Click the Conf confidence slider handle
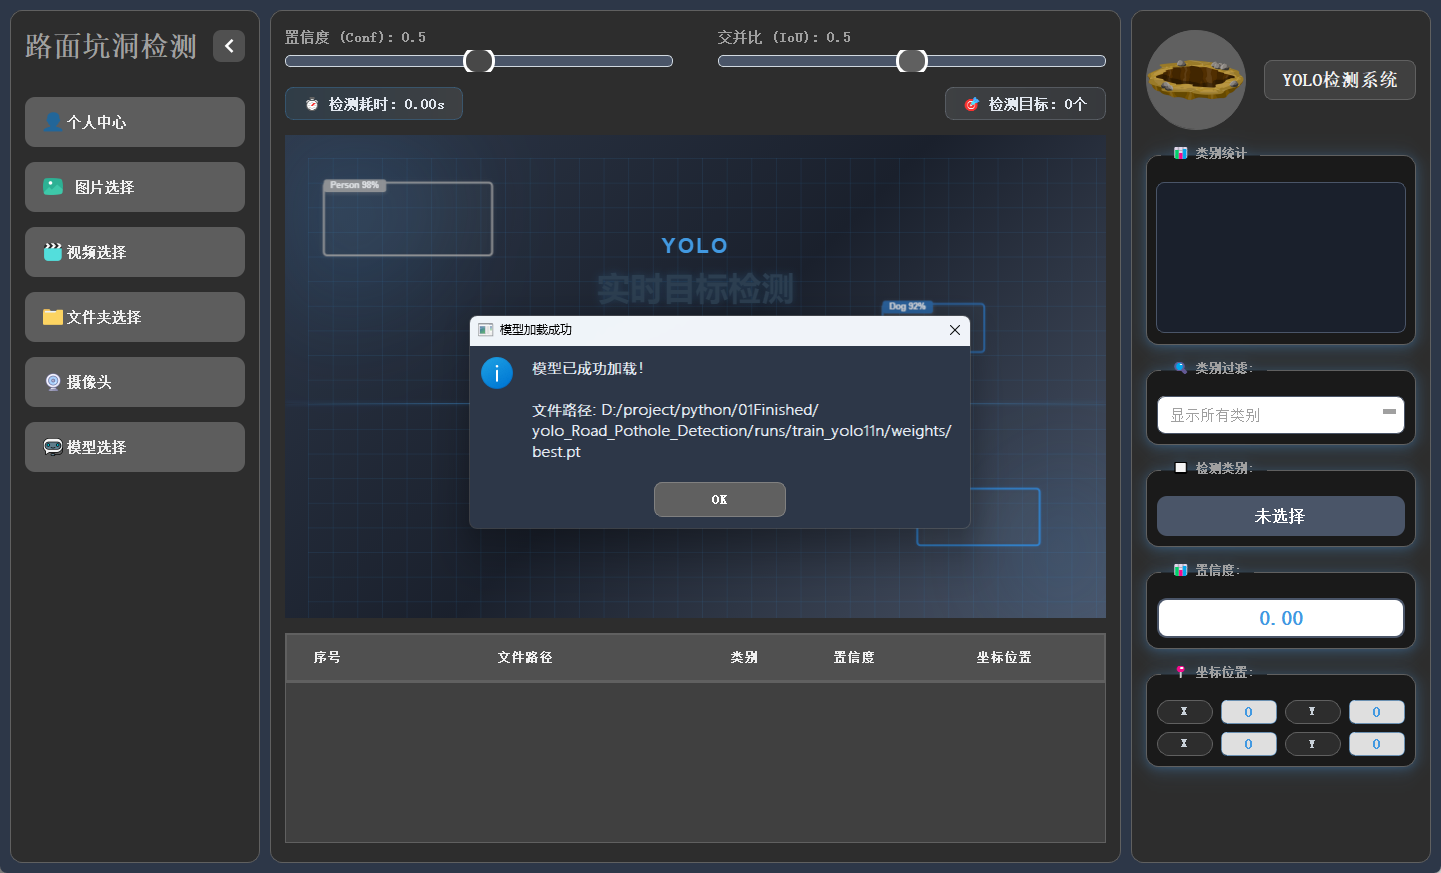Image resolution: width=1441 pixels, height=873 pixels. [477, 60]
